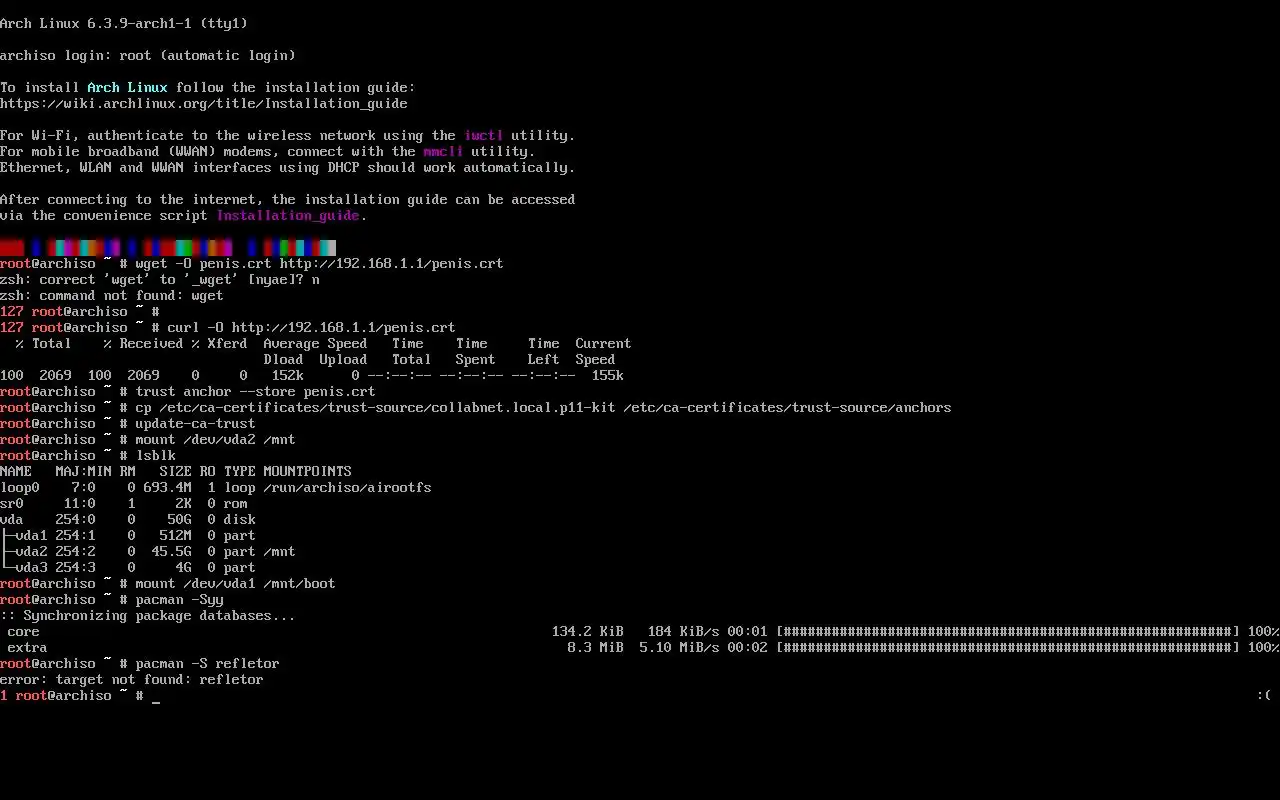The height and width of the screenshot is (800, 1280).
Task: Click the "core" database name
Action: [23, 631]
